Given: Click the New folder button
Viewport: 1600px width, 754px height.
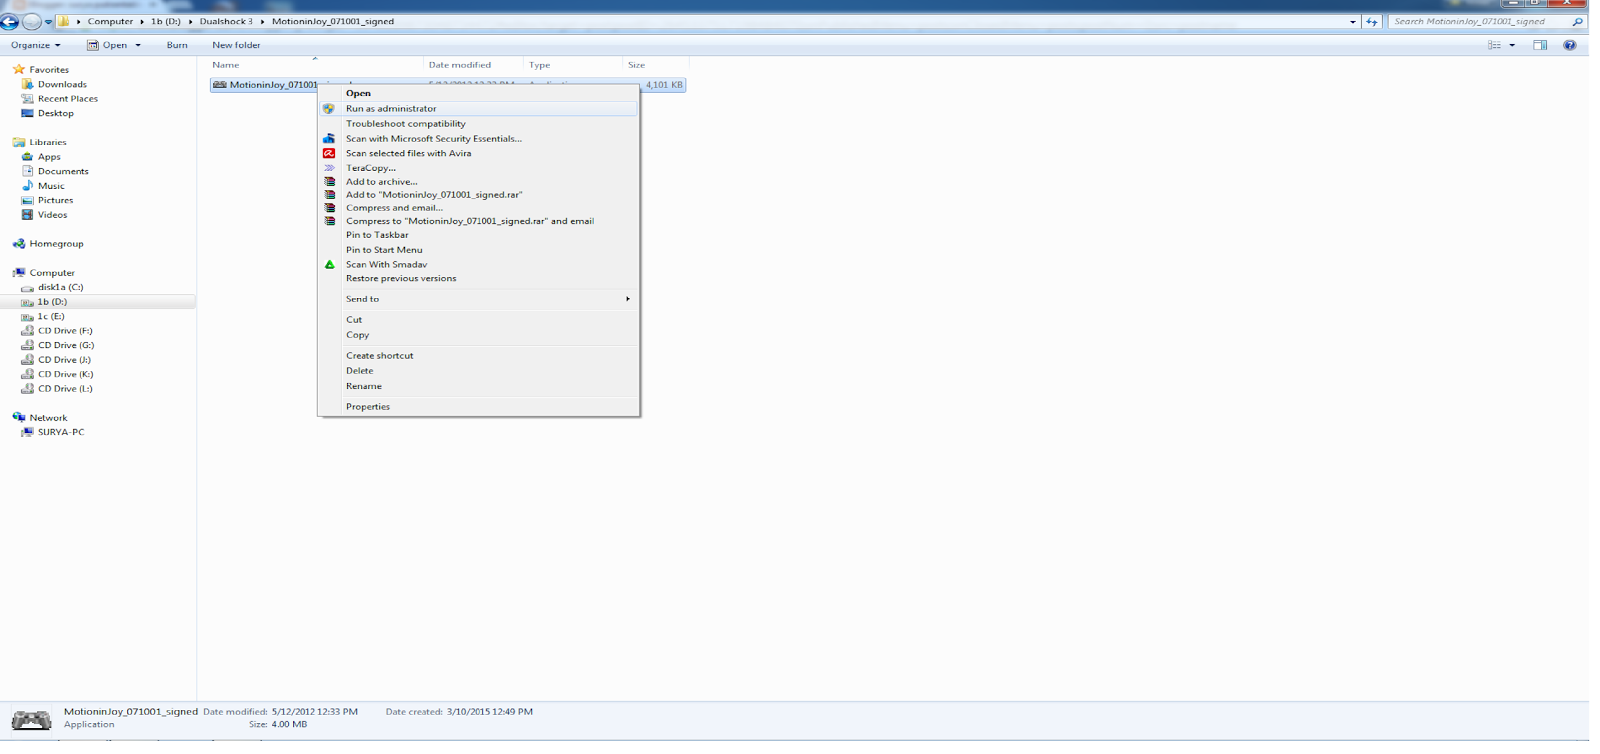Looking at the screenshot, I should click(236, 45).
